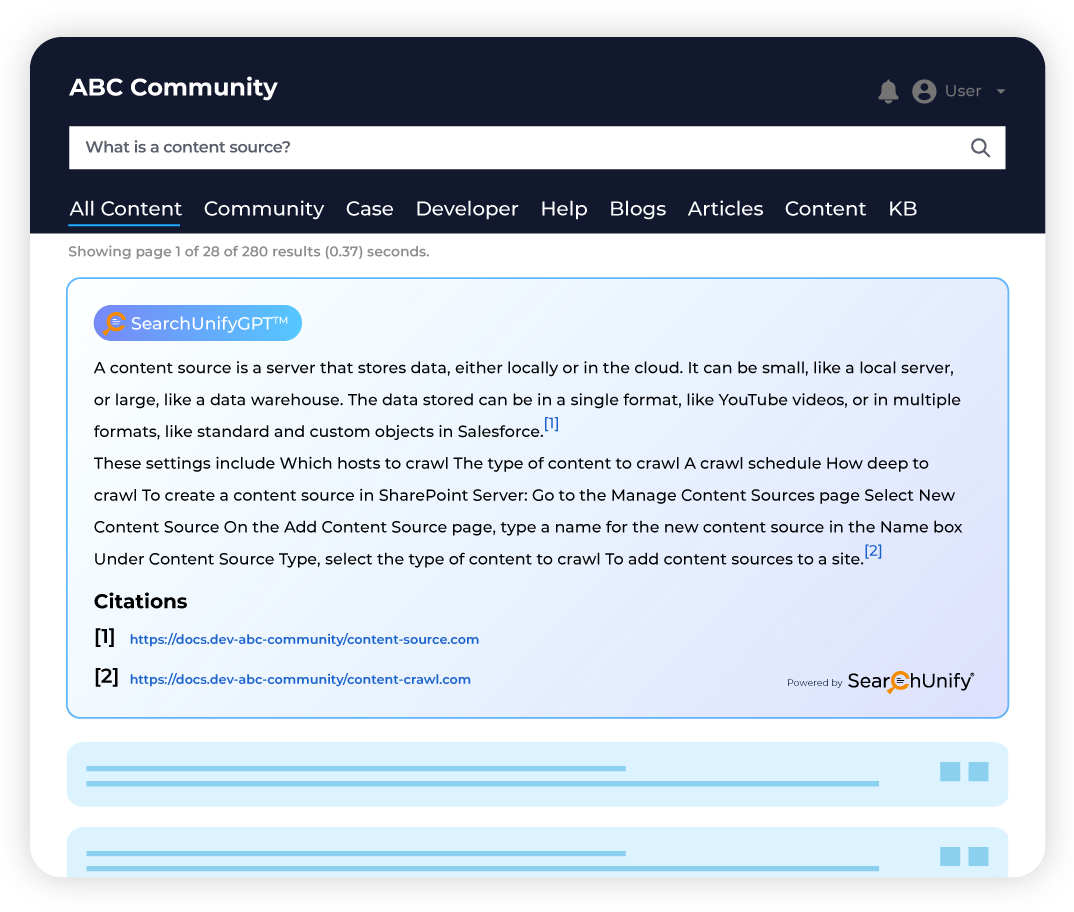The image size is (1074, 912).
Task: Switch to the Community tab
Action: [264, 208]
